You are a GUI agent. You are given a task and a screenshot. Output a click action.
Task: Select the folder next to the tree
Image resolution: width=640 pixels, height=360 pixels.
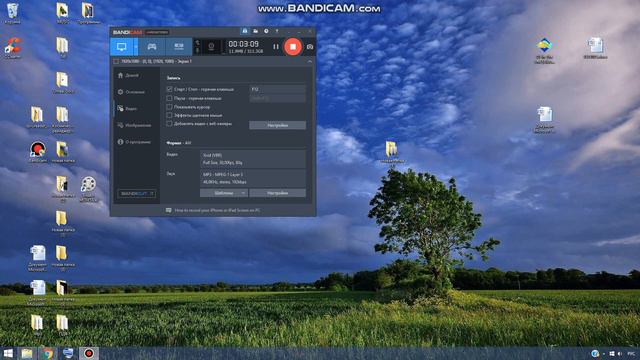(392, 152)
